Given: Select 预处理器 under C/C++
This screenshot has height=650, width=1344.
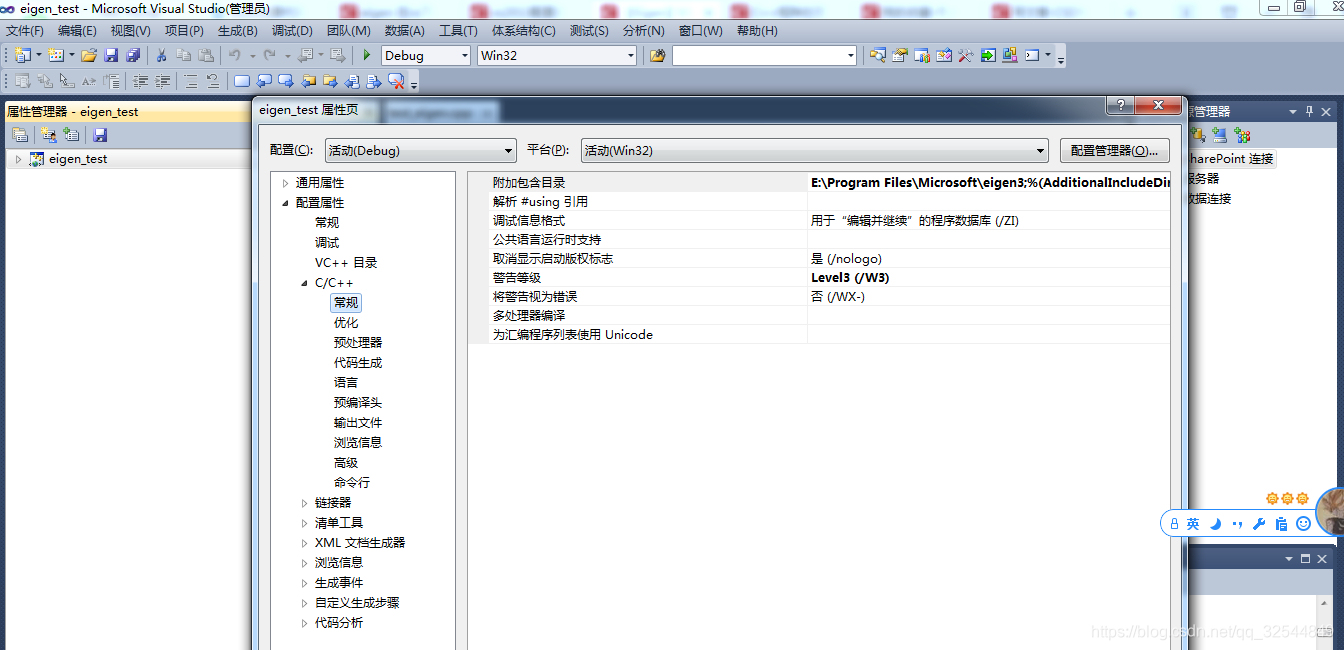Looking at the screenshot, I should point(358,343).
